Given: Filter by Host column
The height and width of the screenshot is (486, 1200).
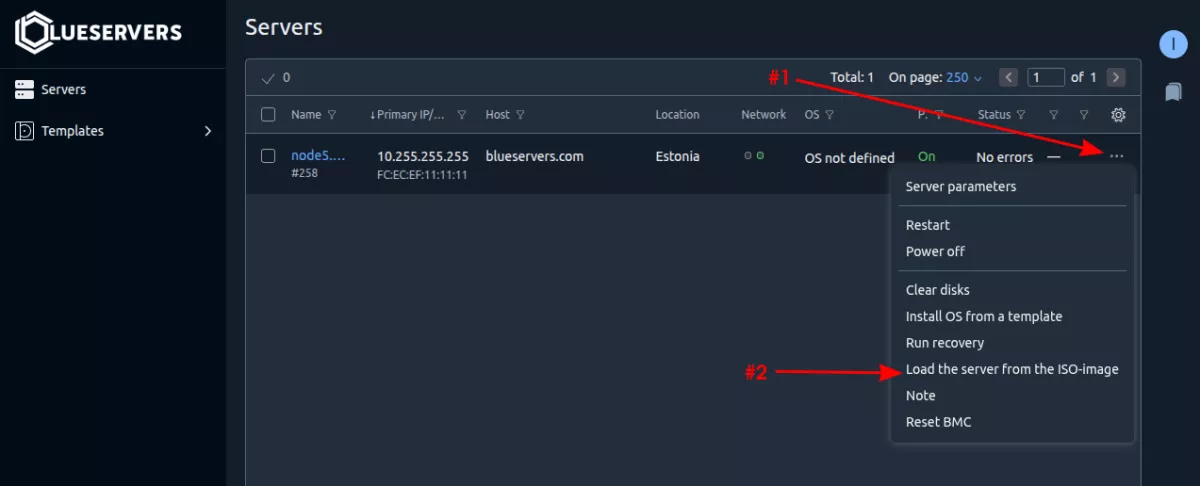Looking at the screenshot, I should click(521, 115).
